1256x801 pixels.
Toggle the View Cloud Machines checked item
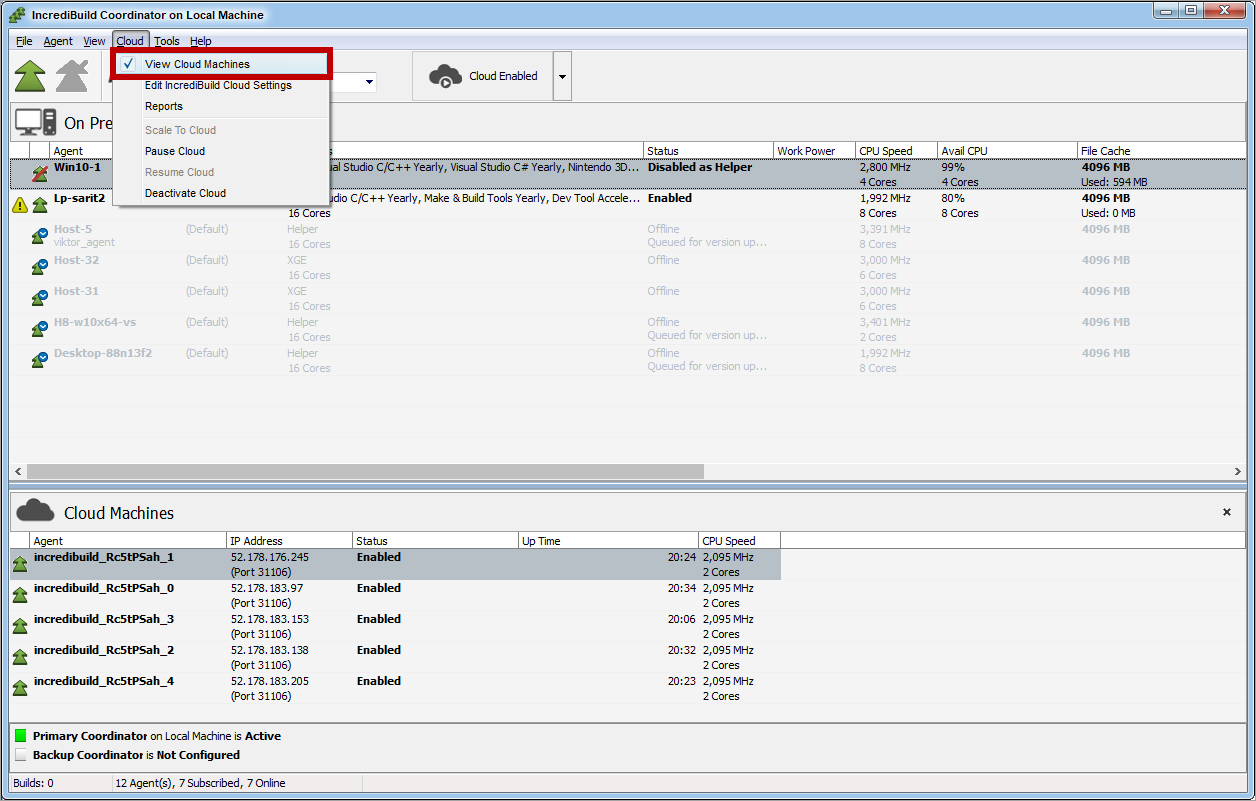coord(223,64)
